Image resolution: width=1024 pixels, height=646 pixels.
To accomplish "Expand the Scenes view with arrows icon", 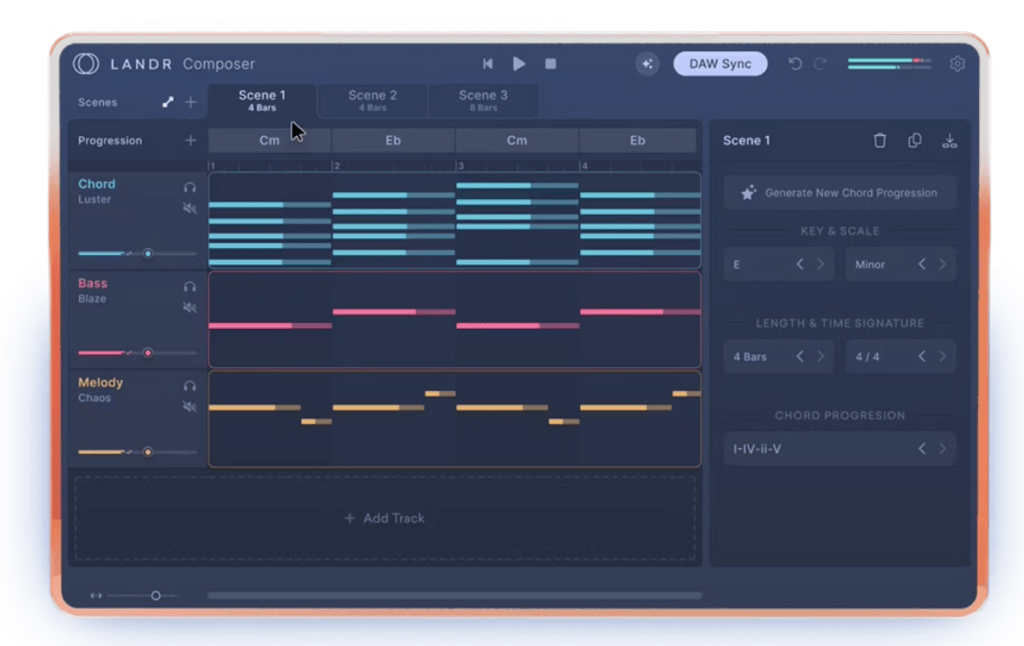I will (x=168, y=102).
